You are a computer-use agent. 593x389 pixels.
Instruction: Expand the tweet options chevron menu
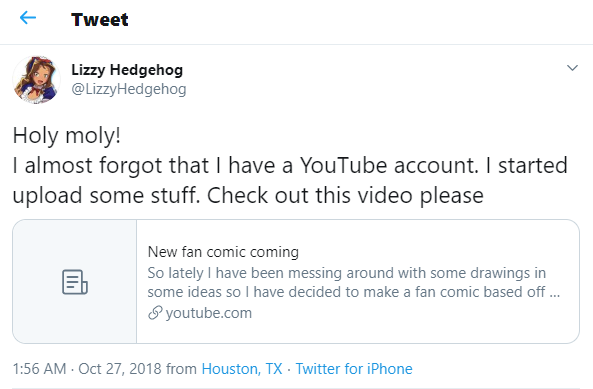[572, 68]
